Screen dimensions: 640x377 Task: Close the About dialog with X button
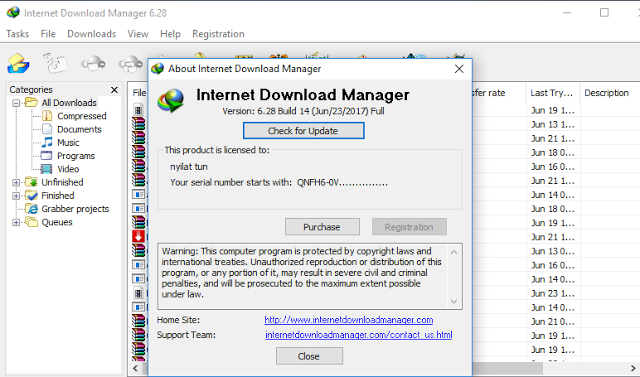(x=459, y=69)
